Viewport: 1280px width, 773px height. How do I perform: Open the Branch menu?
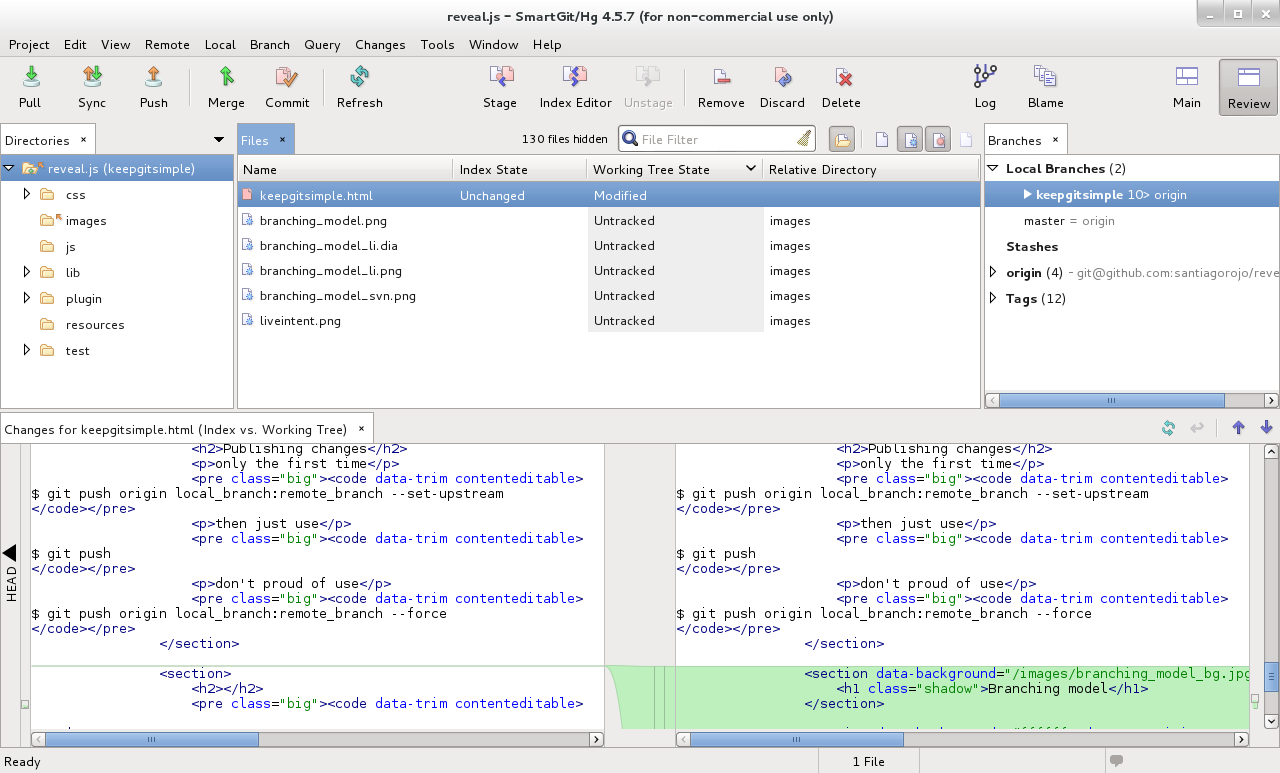(x=270, y=45)
